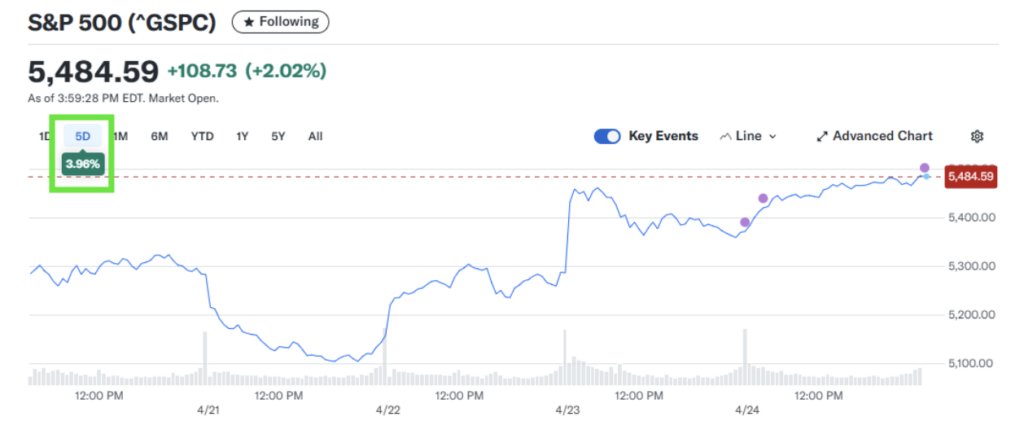Click the 4/21 date axis label
The image size is (1024, 430).
point(207,411)
